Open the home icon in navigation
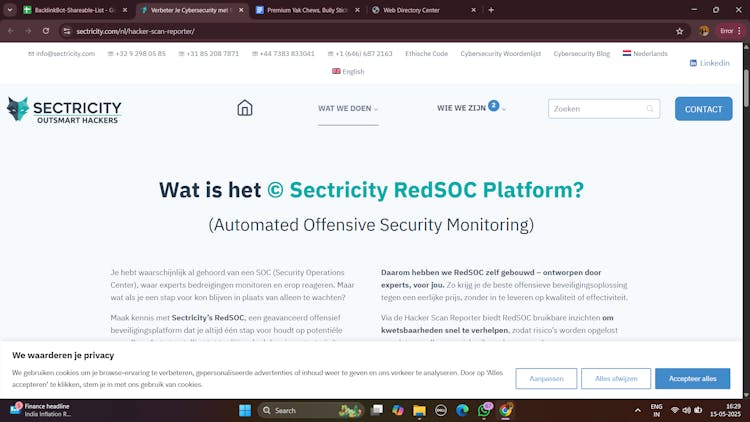This screenshot has height=422, width=750. click(x=244, y=108)
